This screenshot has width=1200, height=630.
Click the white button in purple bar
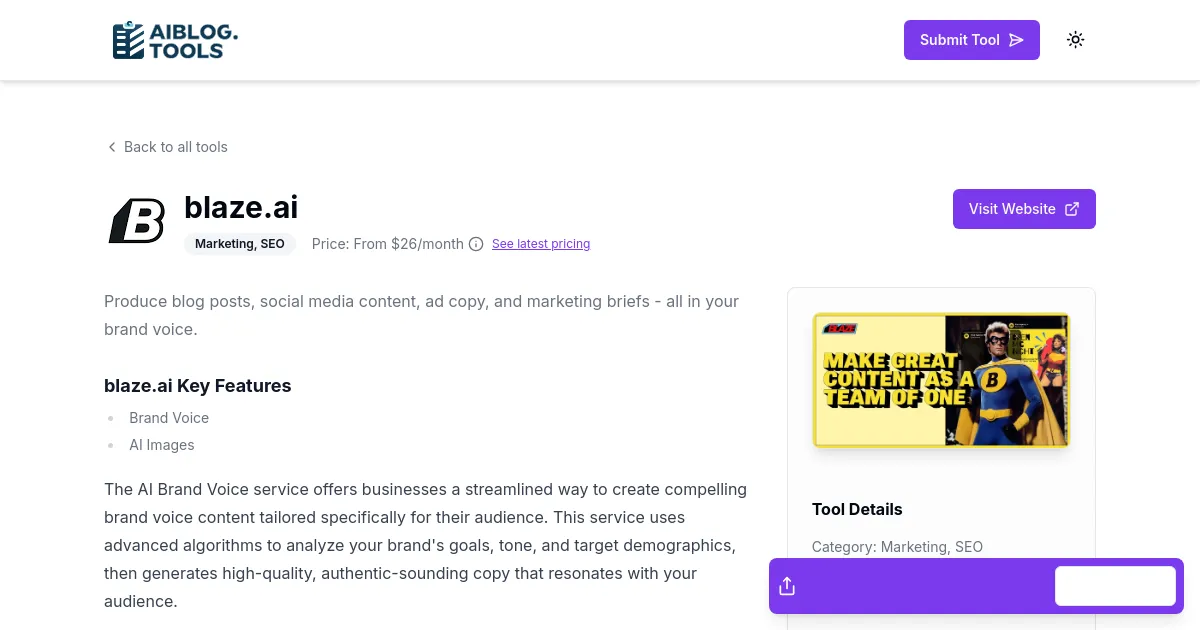[1115, 586]
